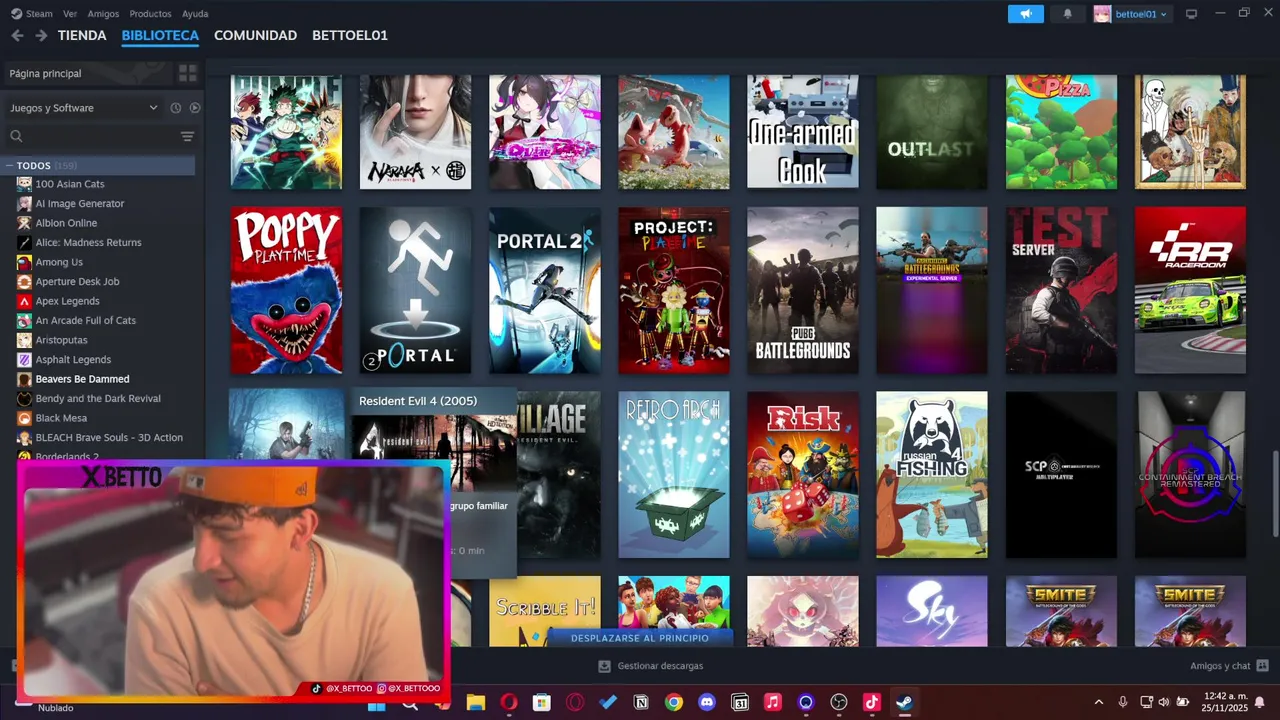Select the Portal 2 cover
The width and height of the screenshot is (1280, 720).
pyautogui.click(x=545, y=290)
